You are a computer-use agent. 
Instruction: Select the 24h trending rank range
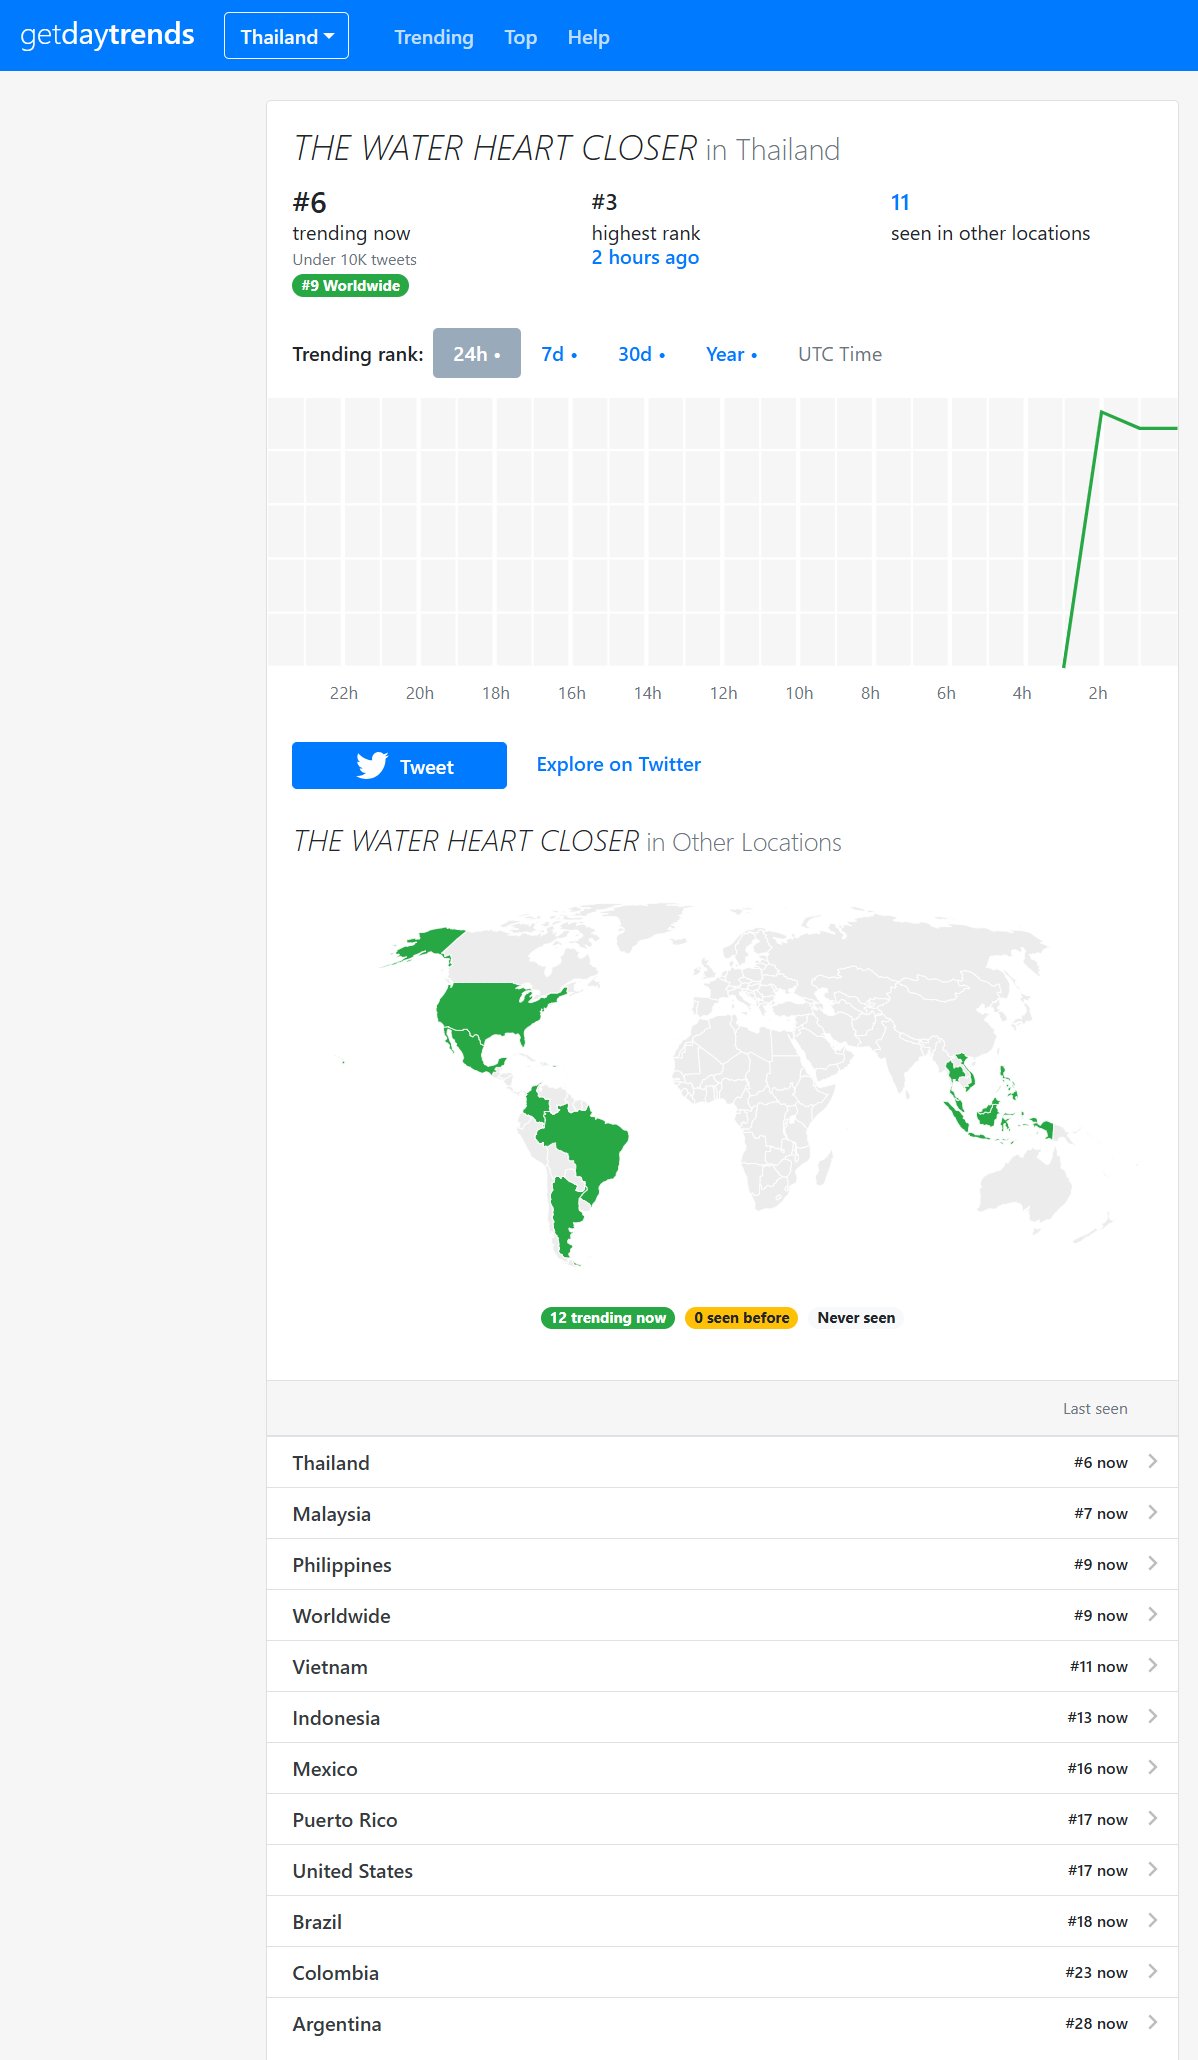pyautogui.click(x=476, y=354)
